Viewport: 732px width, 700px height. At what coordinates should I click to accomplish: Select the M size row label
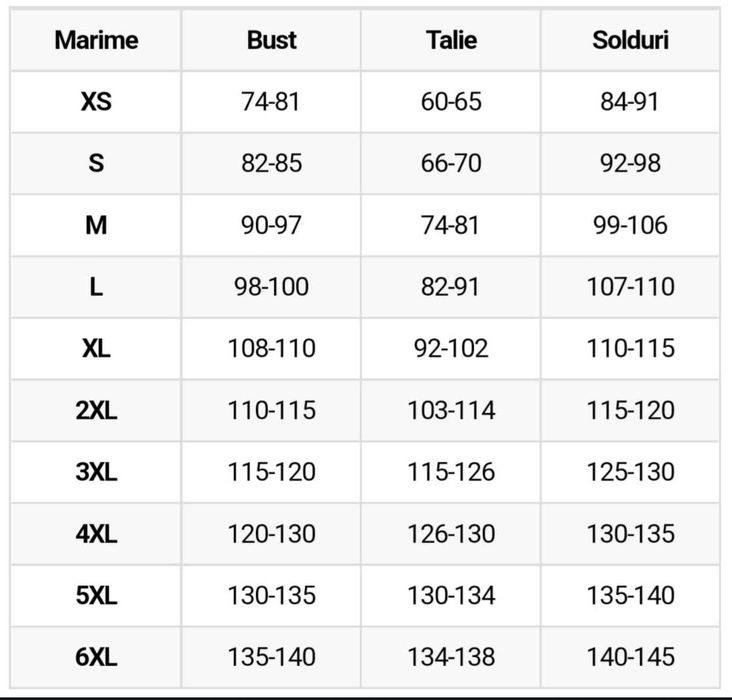coord(96,226)
